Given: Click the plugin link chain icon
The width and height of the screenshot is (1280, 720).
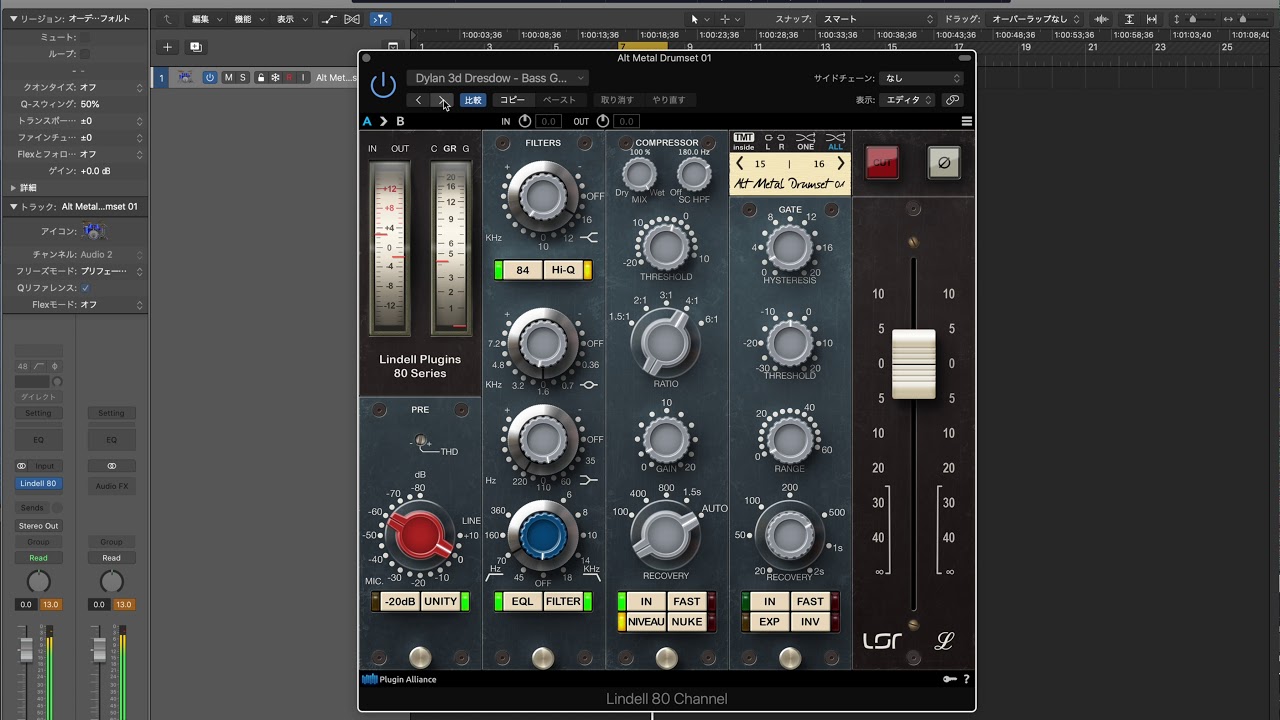Looking at the screenshot, I should click(x=952, y=100).
